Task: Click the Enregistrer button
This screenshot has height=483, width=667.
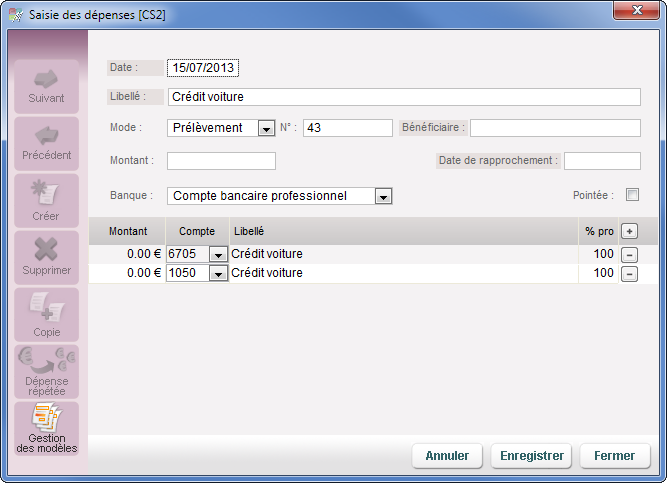Action: (531, 455)
